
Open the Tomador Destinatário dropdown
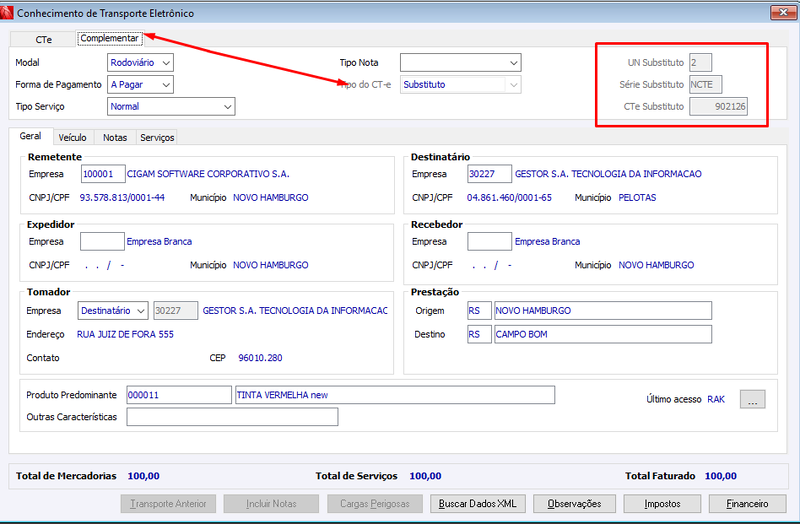(113, 311)
